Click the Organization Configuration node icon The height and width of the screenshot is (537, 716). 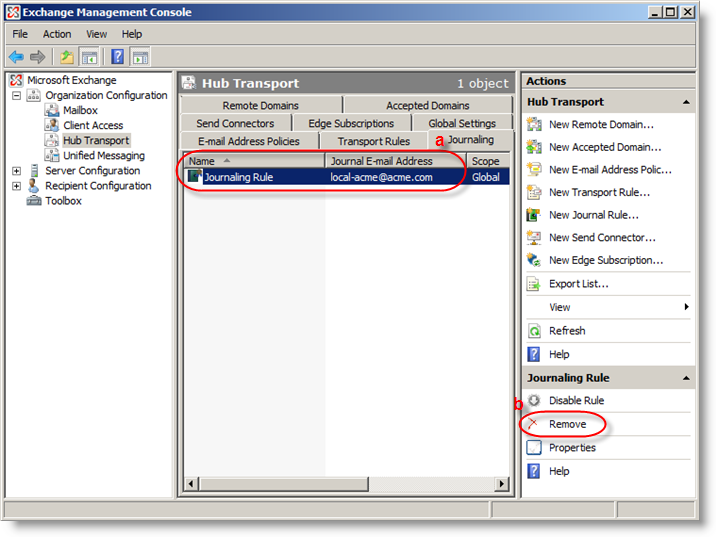(33, 95)
